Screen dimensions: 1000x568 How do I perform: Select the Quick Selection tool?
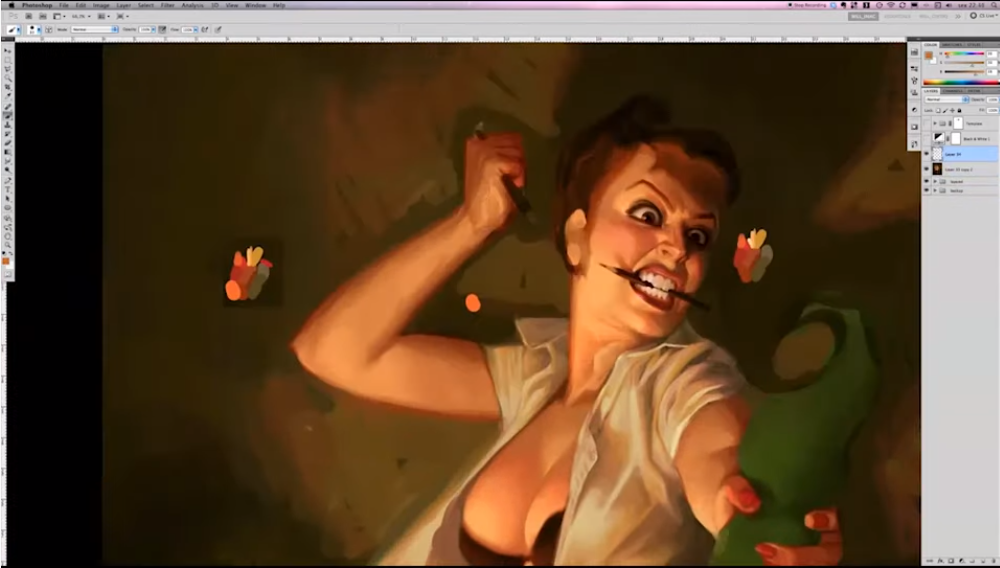click(8, 78)
